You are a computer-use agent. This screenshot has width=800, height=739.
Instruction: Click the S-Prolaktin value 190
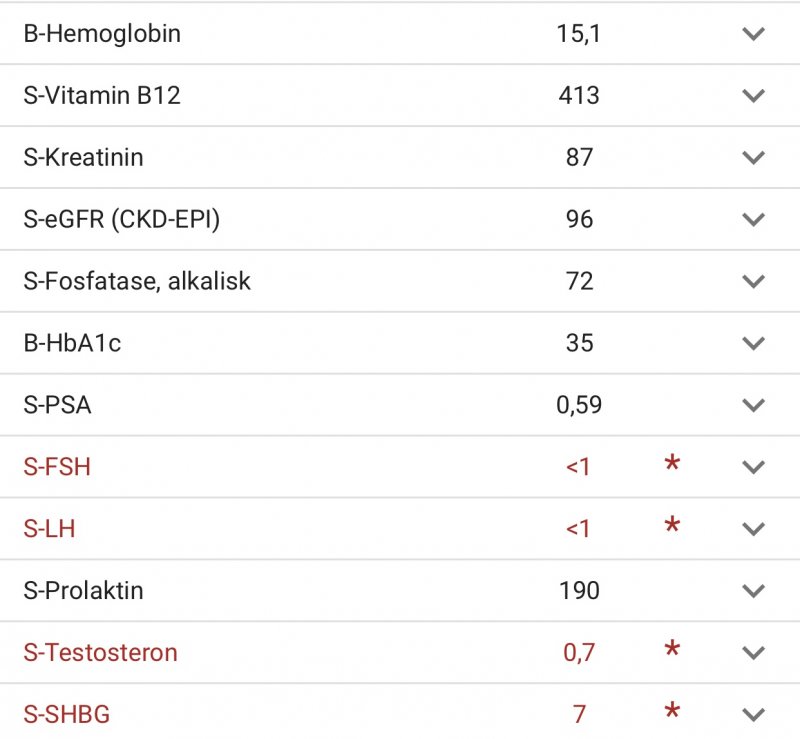(x=579, y=591)
